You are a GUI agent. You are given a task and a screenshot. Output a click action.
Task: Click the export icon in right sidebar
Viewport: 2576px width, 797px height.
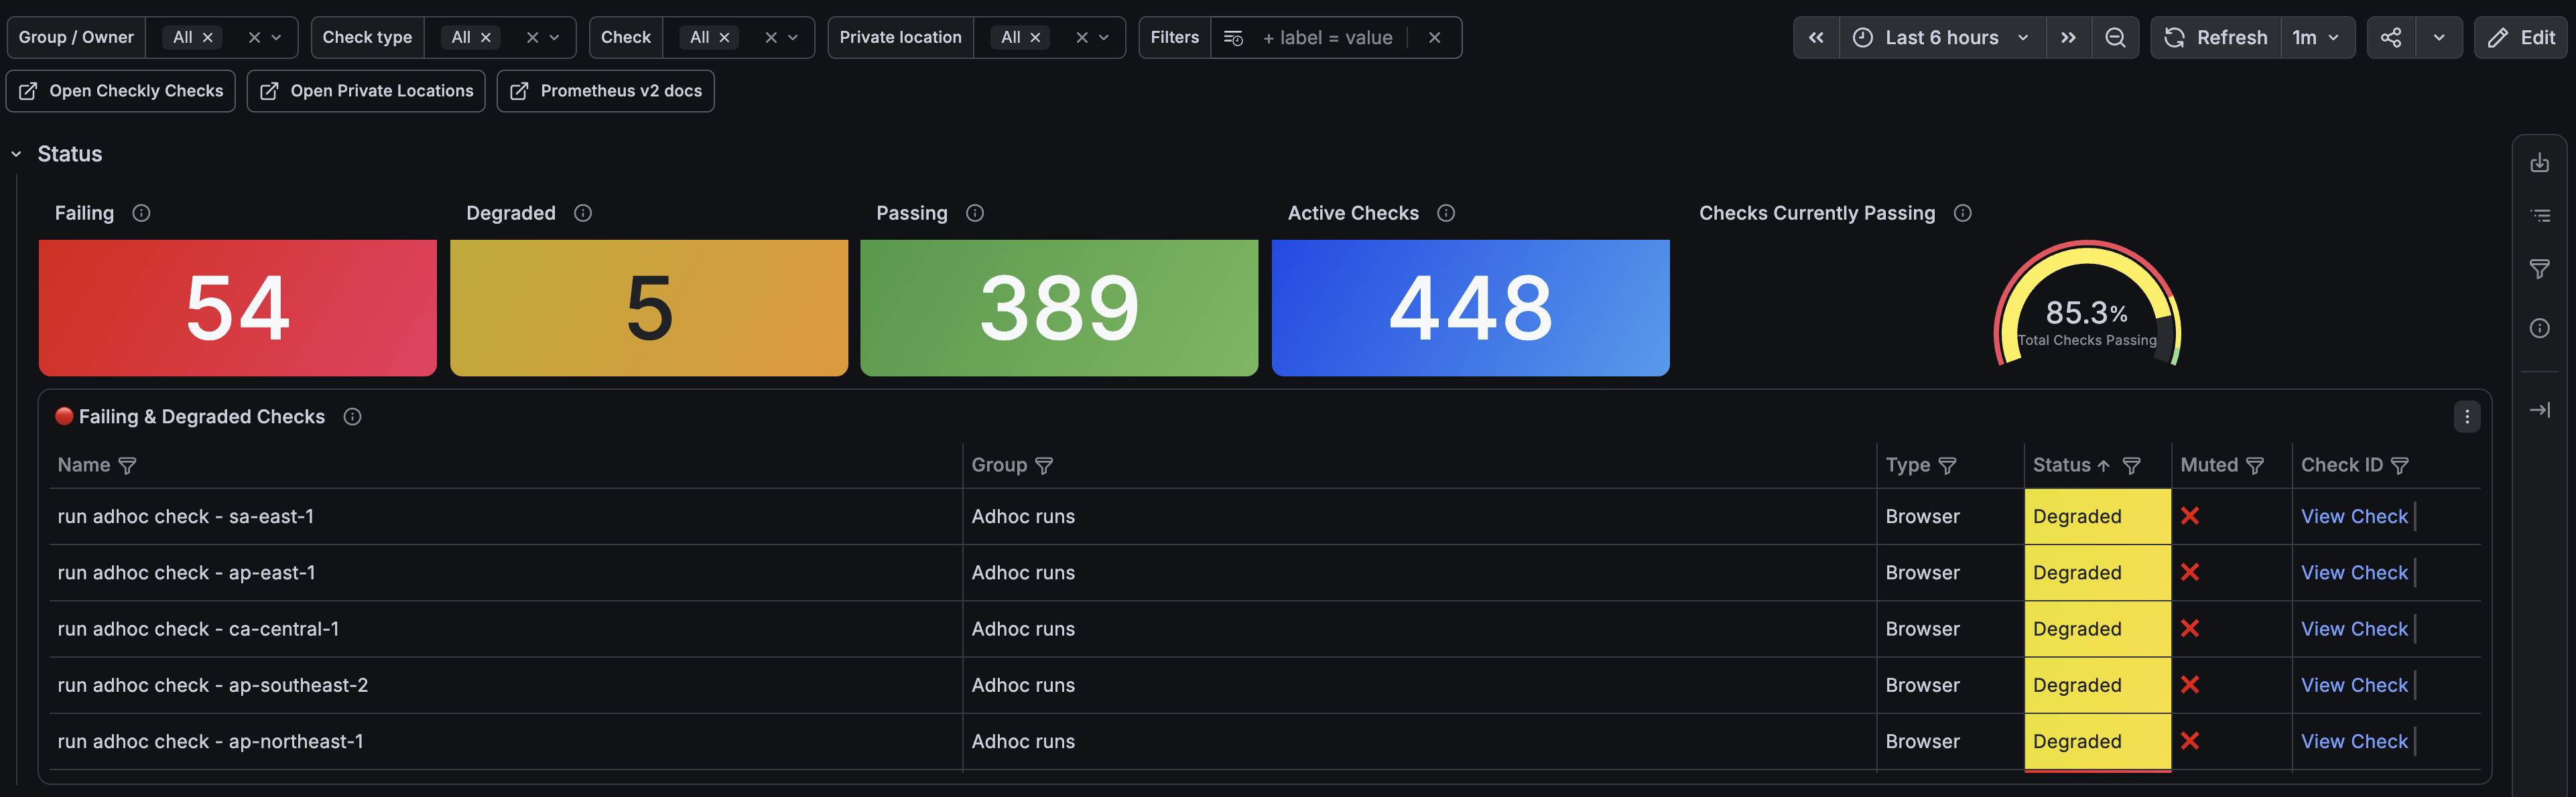pyautogui.click(x=2539, y=162)
